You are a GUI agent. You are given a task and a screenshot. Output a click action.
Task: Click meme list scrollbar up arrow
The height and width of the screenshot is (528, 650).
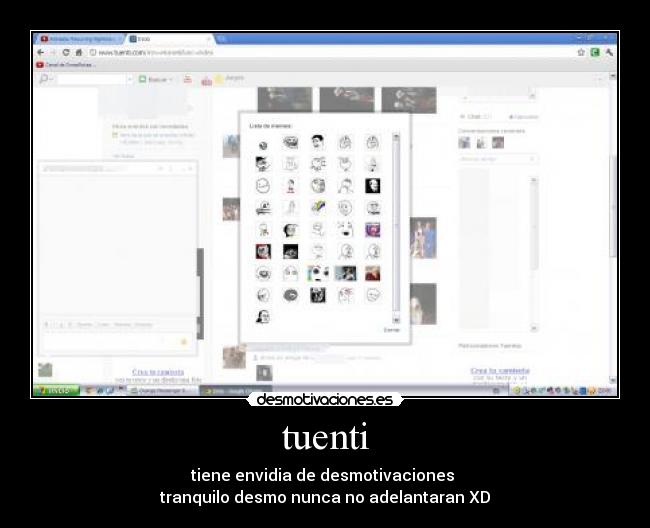396,137
